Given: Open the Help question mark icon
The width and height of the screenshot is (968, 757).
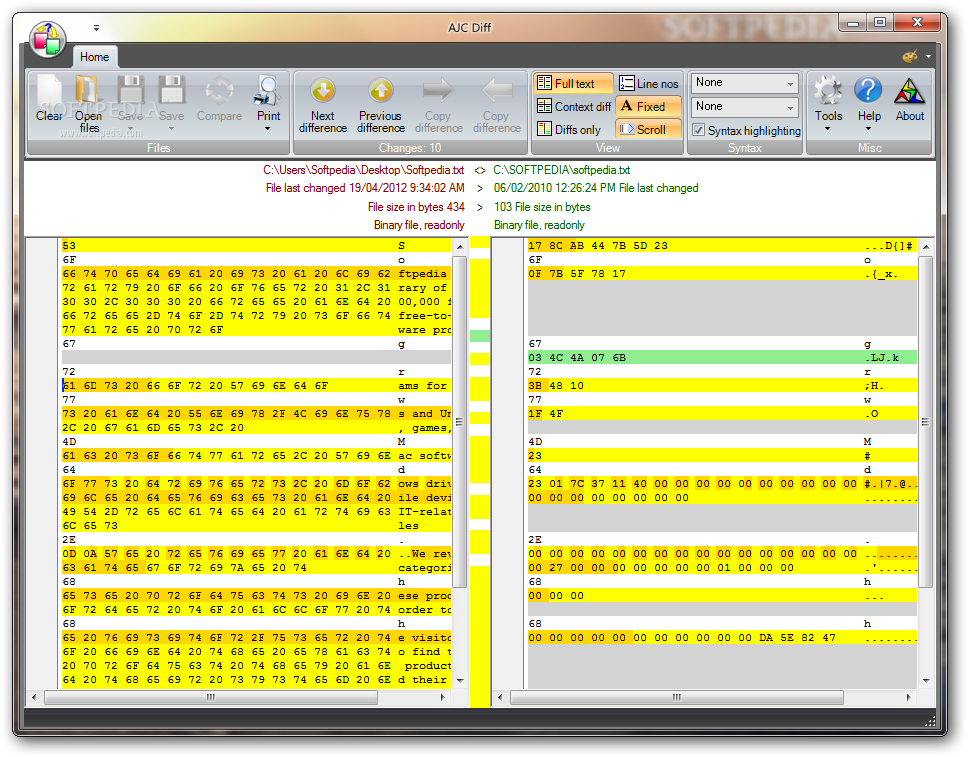Looking at the screenshot, I should [869, 90].
